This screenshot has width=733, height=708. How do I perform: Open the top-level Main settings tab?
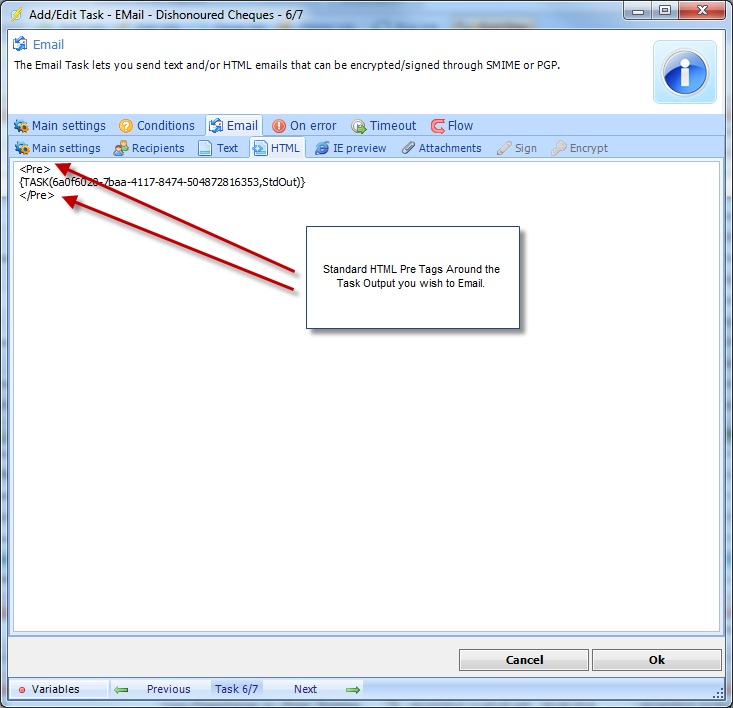coord(59,126)
